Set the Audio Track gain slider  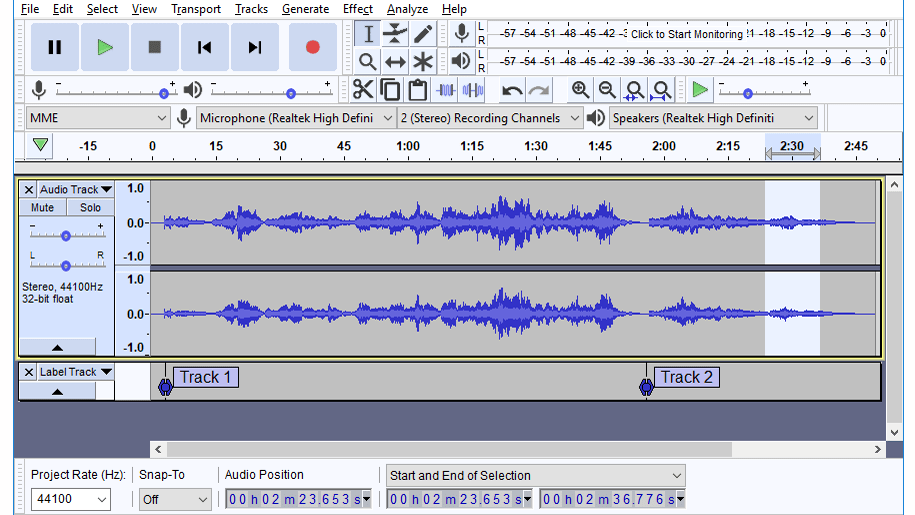[67, 235]
